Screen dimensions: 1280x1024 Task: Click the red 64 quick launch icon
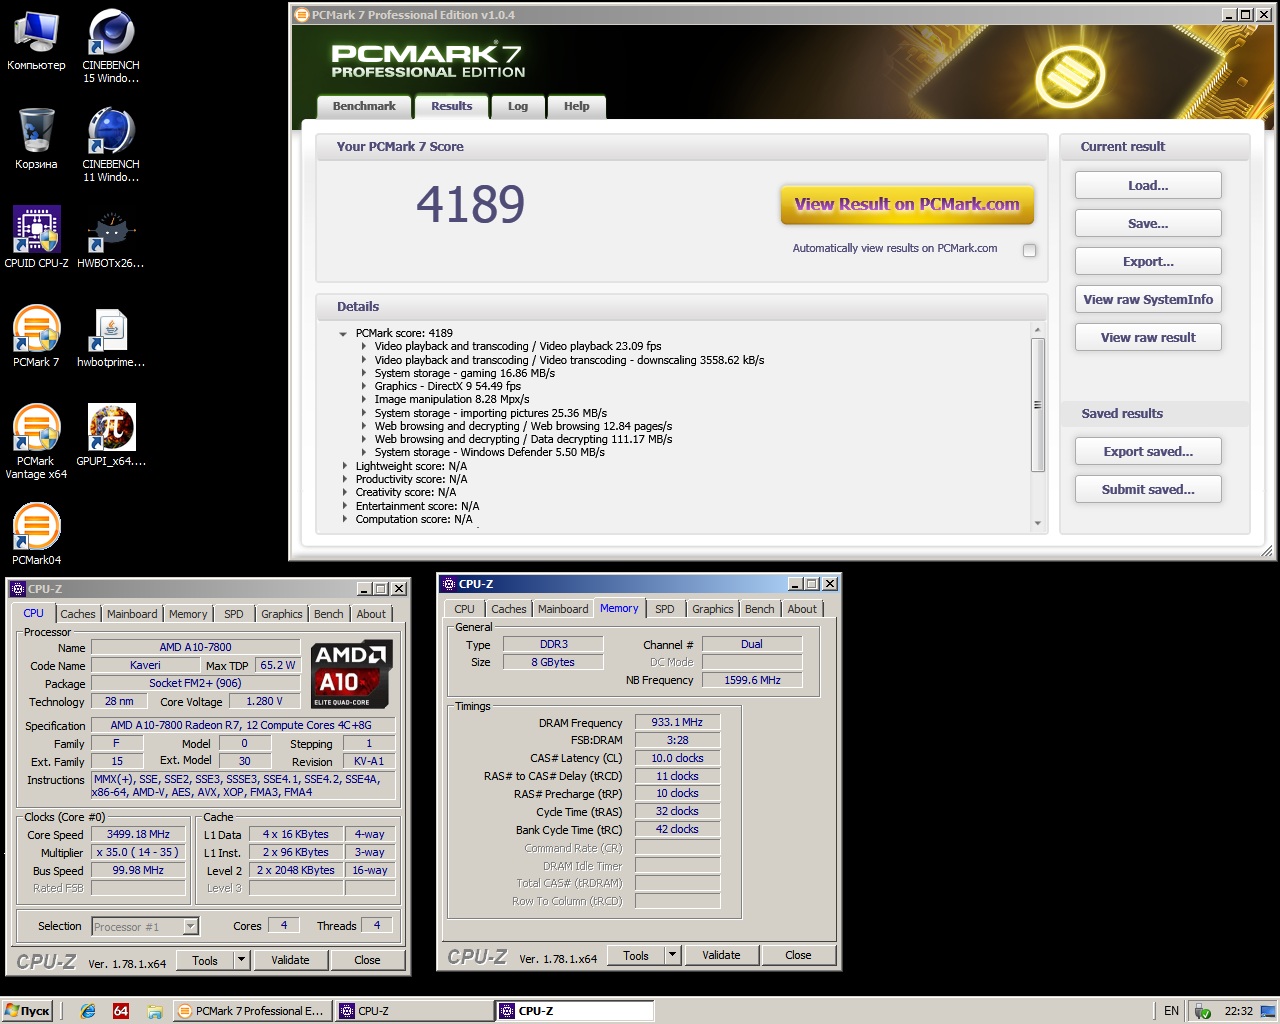click(121, 1011)
